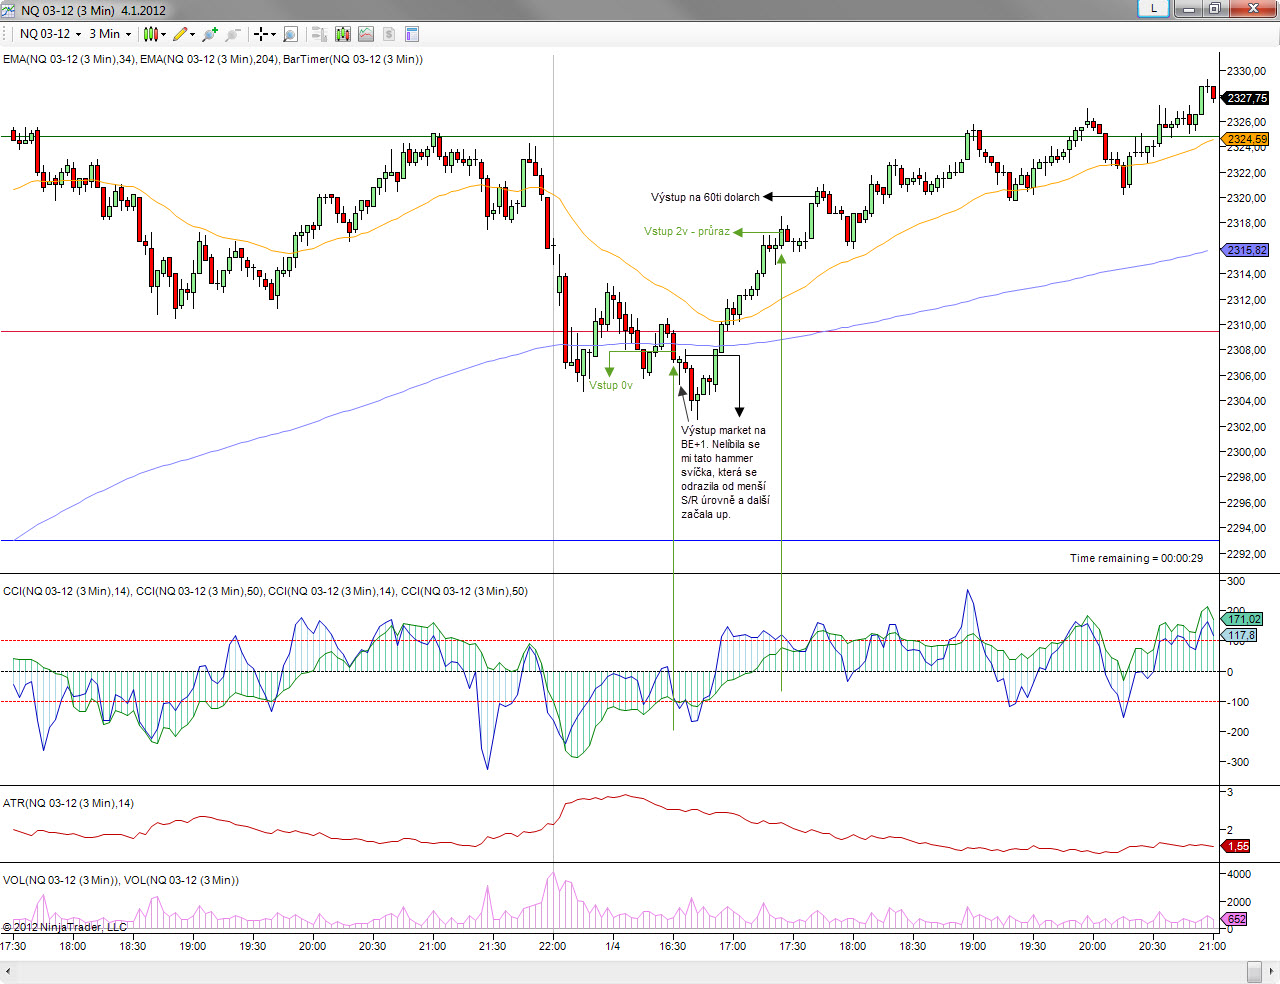The image size is (1280, 984).
Task: Select the pencil drawing tools icon
Action: click(180, 34)
